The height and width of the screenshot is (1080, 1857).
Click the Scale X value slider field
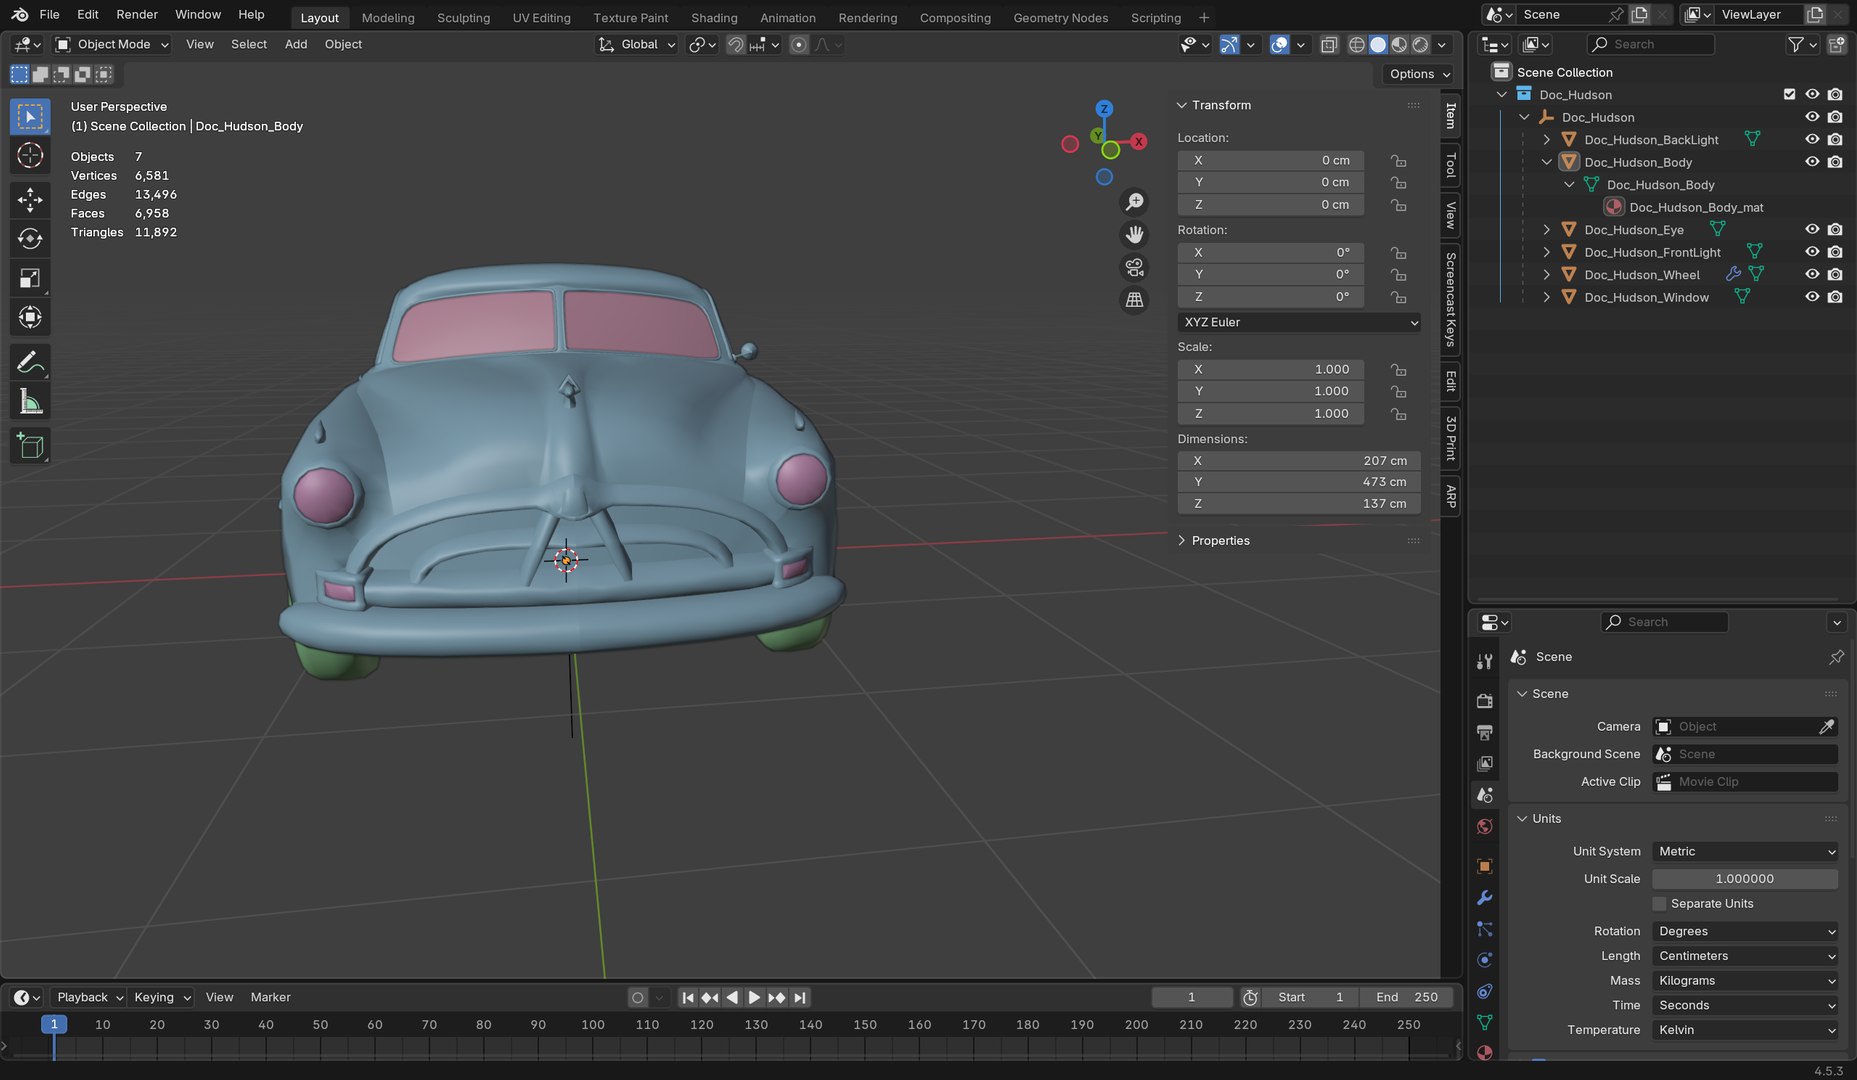[x=1271, y=370]
